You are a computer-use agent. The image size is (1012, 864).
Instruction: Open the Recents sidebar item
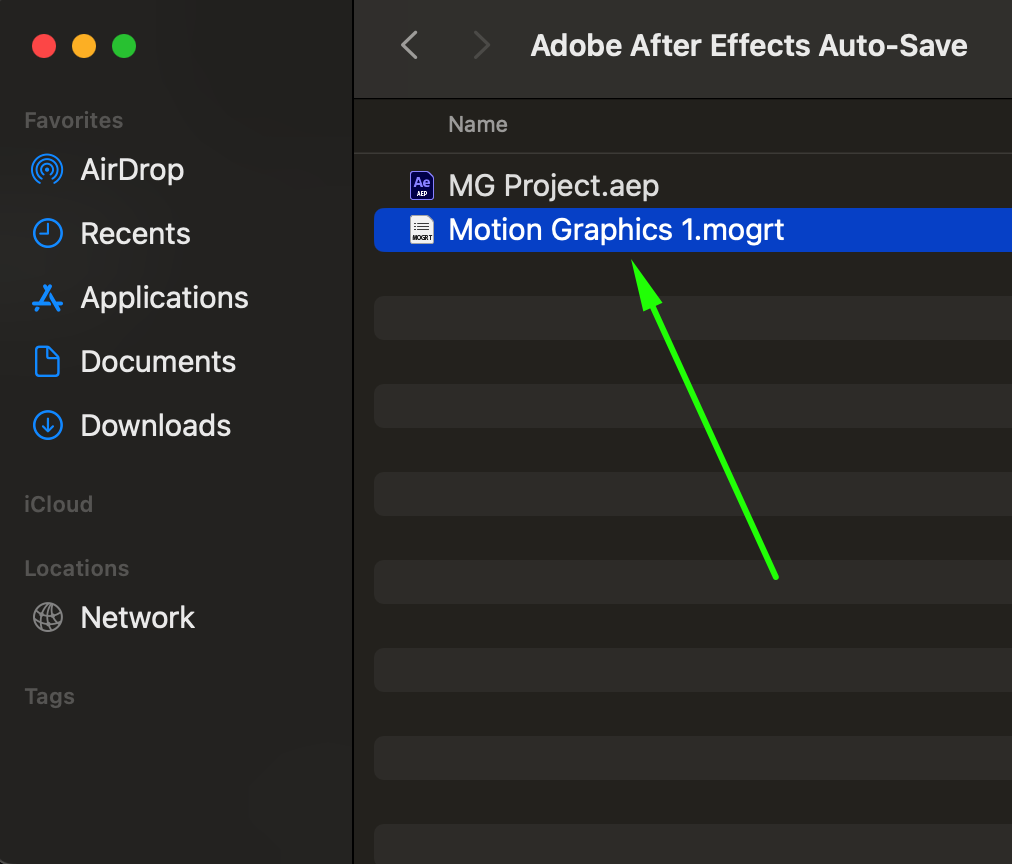(x=135, y=234)
